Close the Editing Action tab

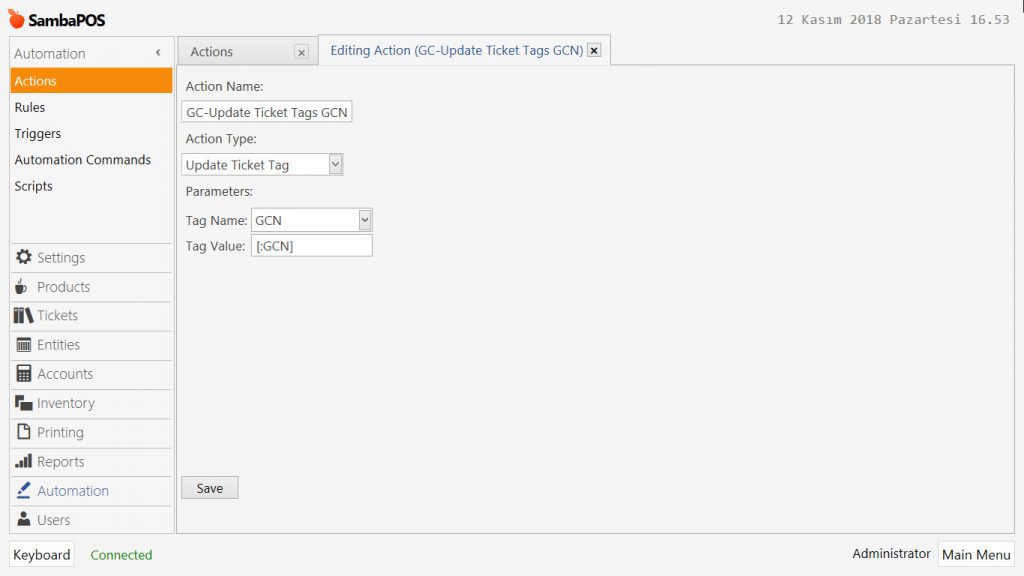pos(594,50)
